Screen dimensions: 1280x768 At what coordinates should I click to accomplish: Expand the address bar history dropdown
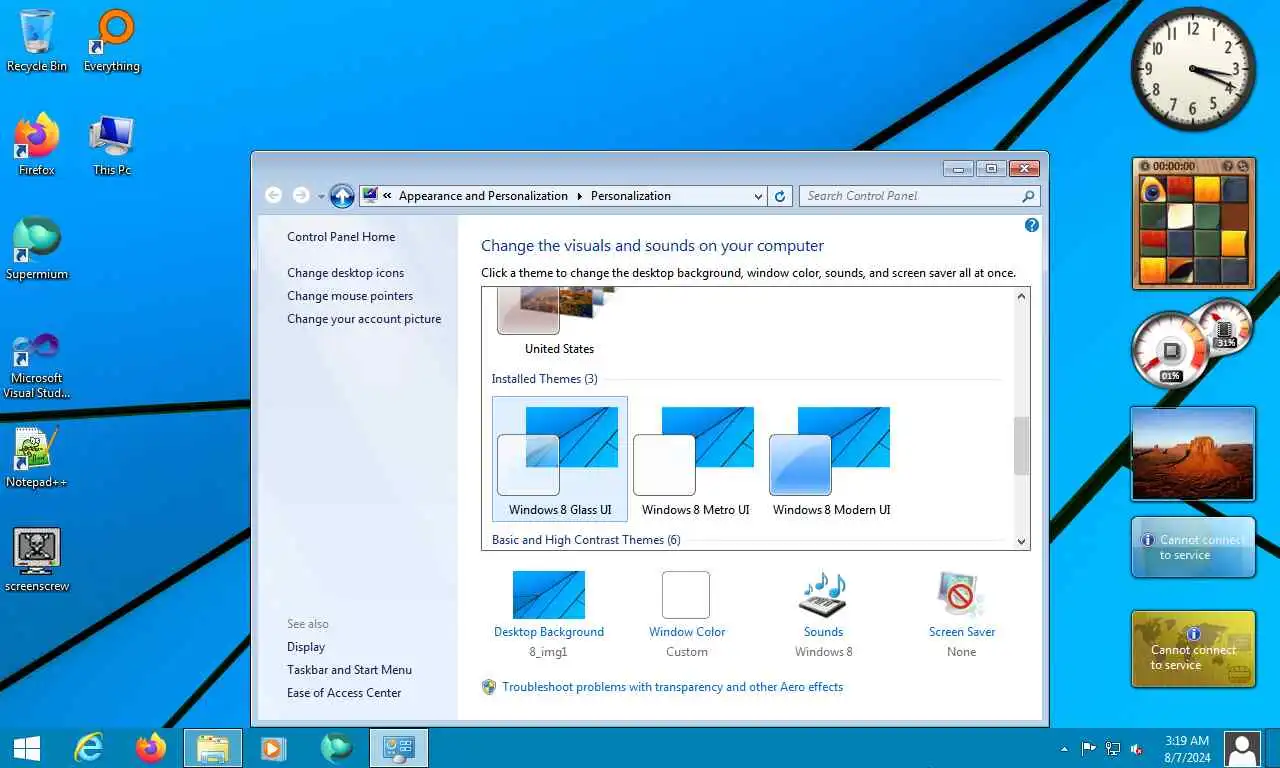pyautogui.click(x=758, y=197)
